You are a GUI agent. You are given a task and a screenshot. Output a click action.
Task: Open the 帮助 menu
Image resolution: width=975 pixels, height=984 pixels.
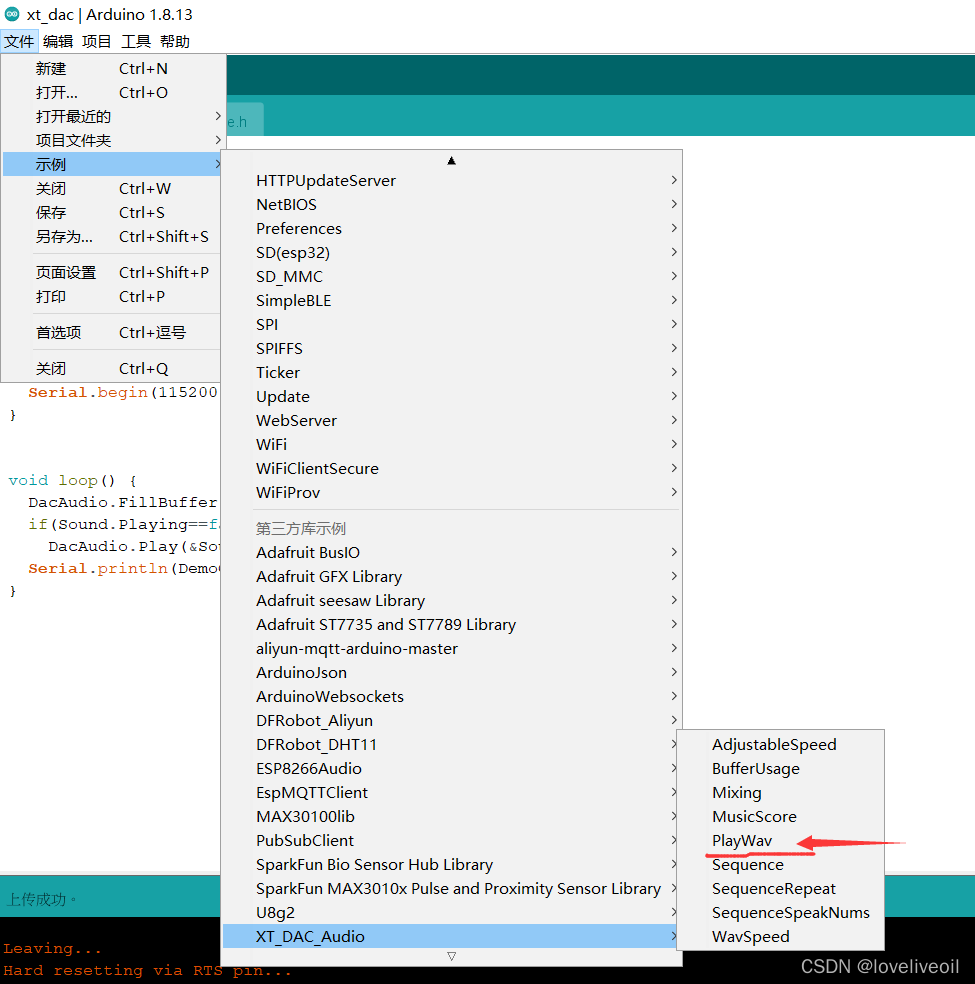(174, 41)
